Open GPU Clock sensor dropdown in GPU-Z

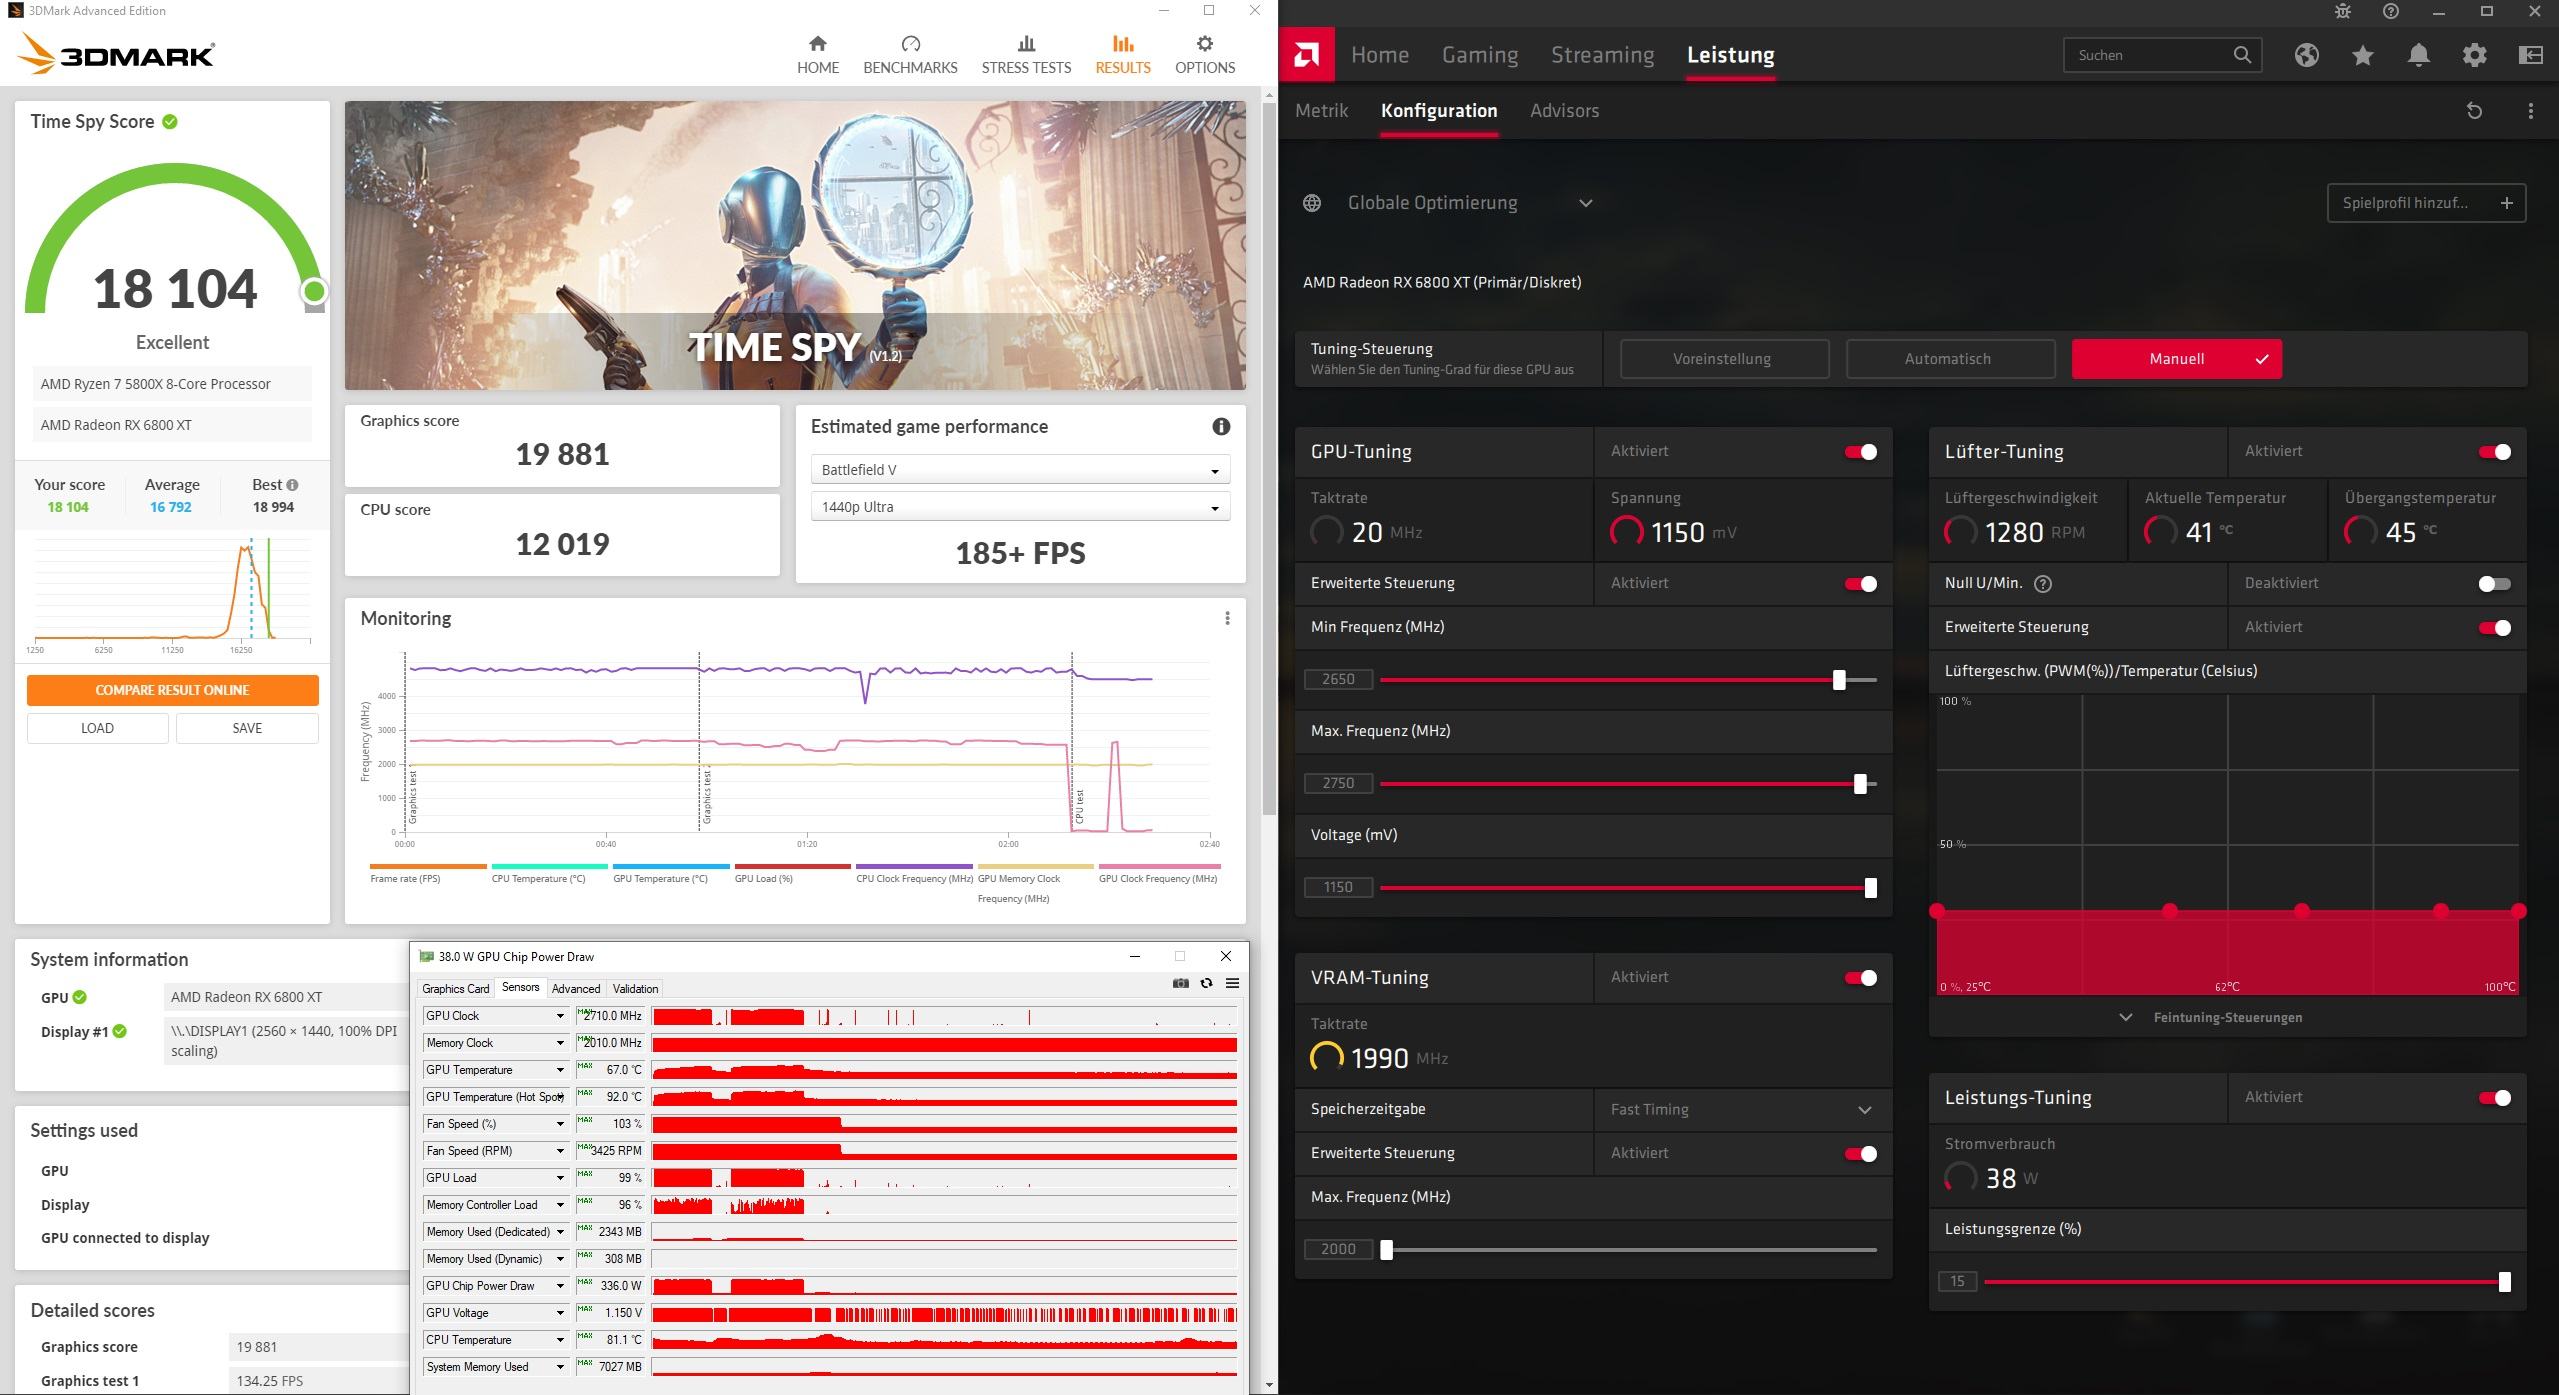tap(560, 1016)
